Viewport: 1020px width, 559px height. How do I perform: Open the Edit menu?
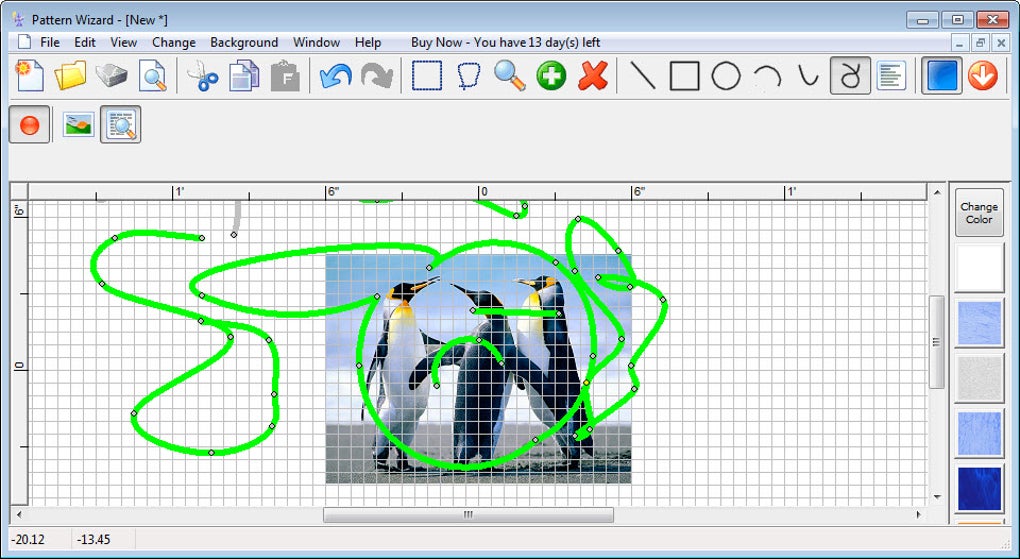point(85,42)
